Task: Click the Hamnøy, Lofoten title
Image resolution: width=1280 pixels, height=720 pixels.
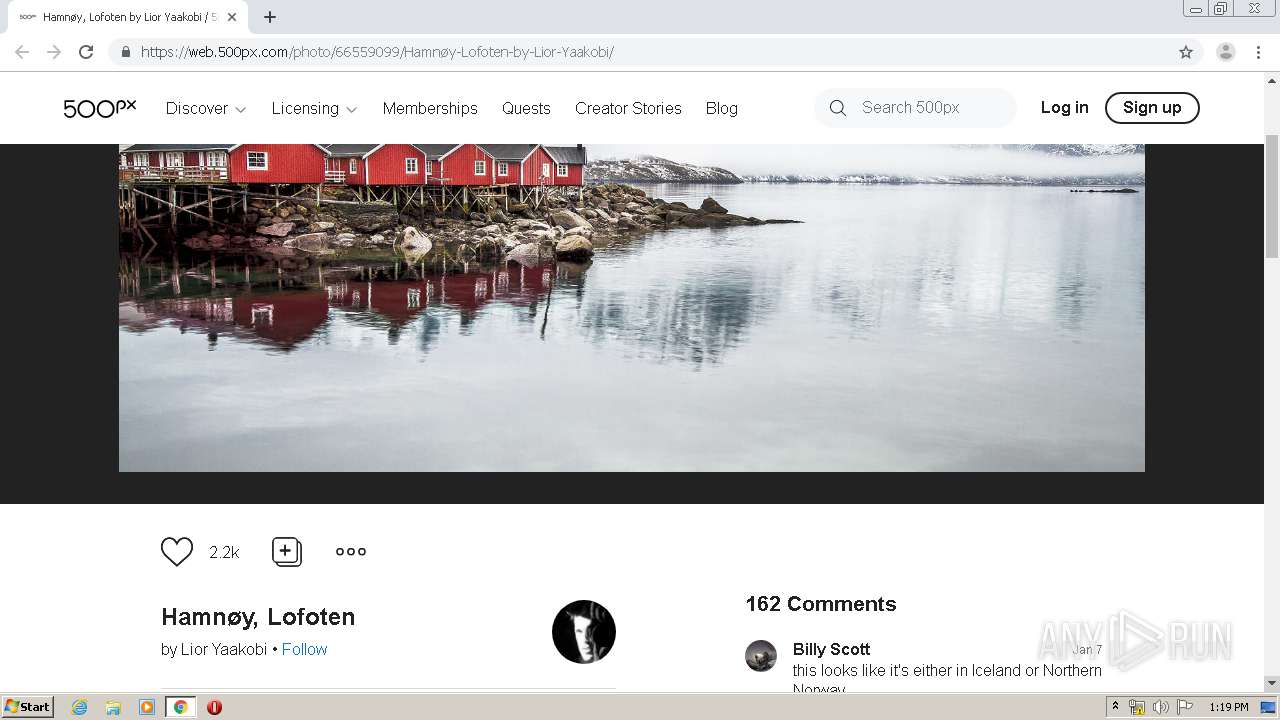Action: pos(258,617)
